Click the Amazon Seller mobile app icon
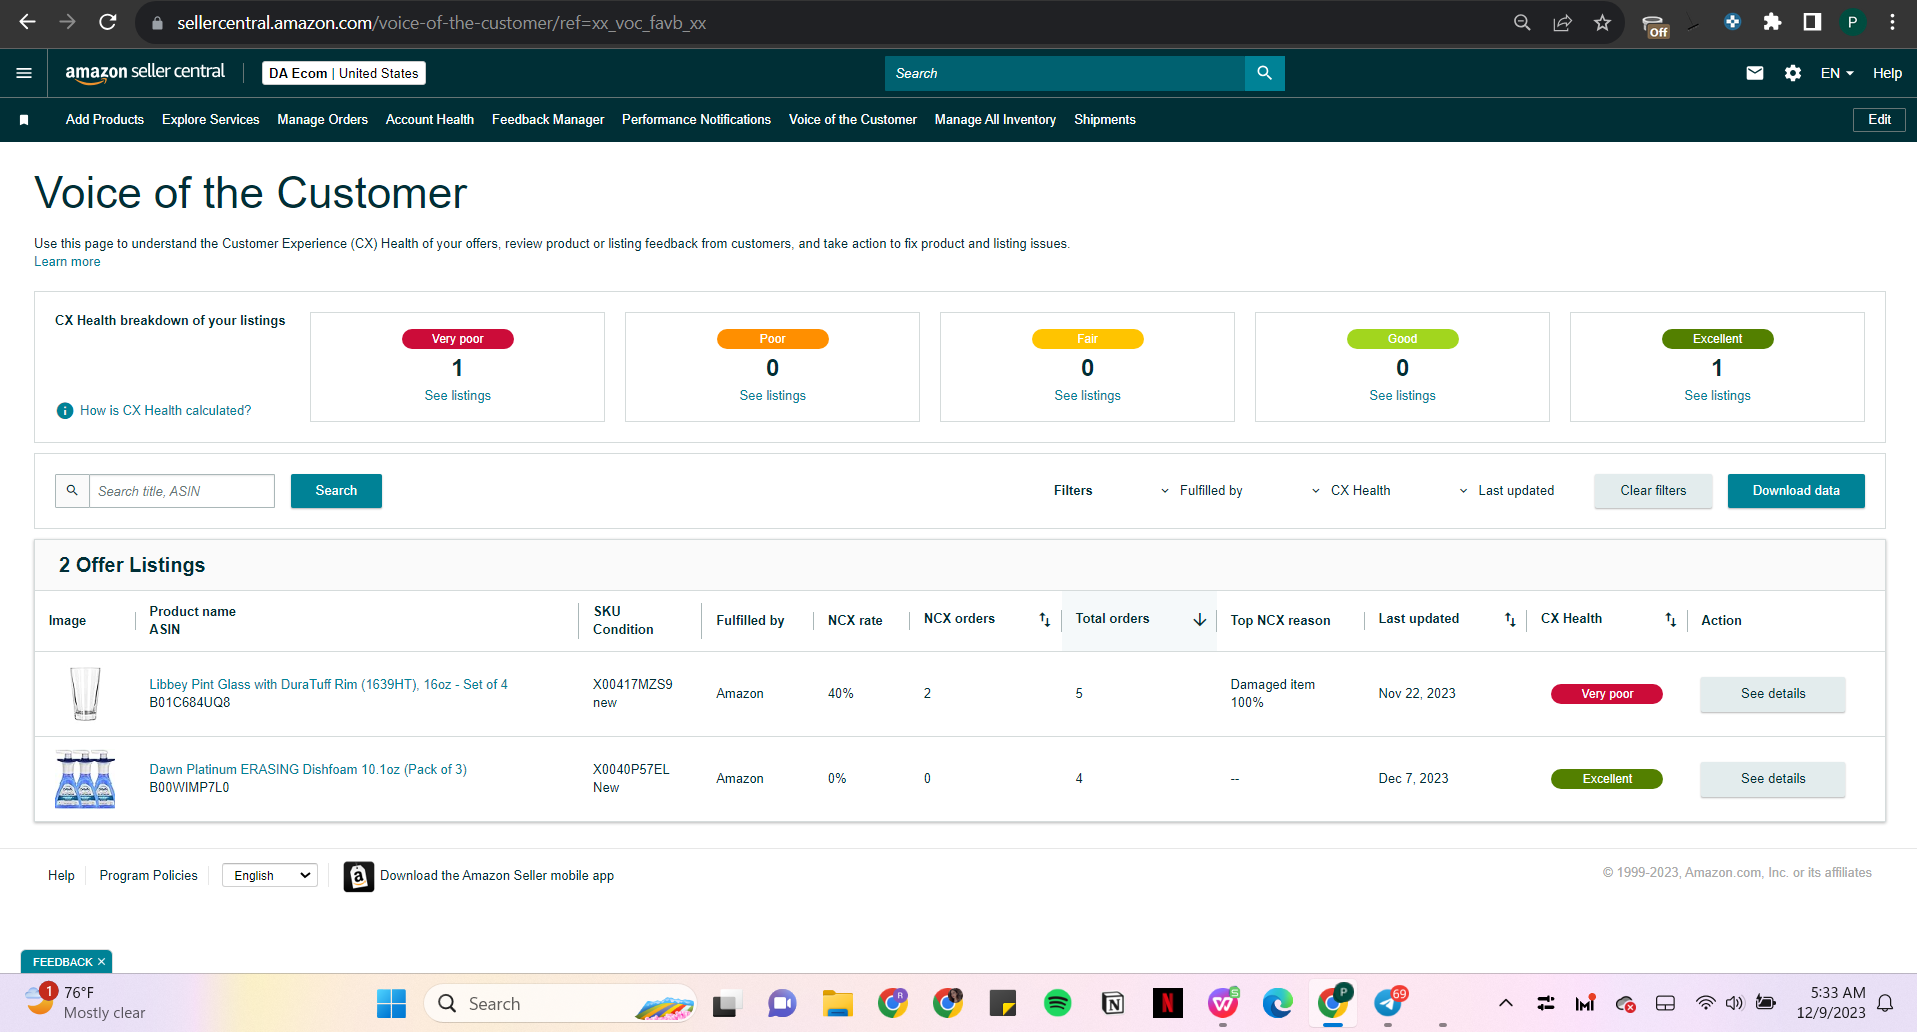 [358, 876]
